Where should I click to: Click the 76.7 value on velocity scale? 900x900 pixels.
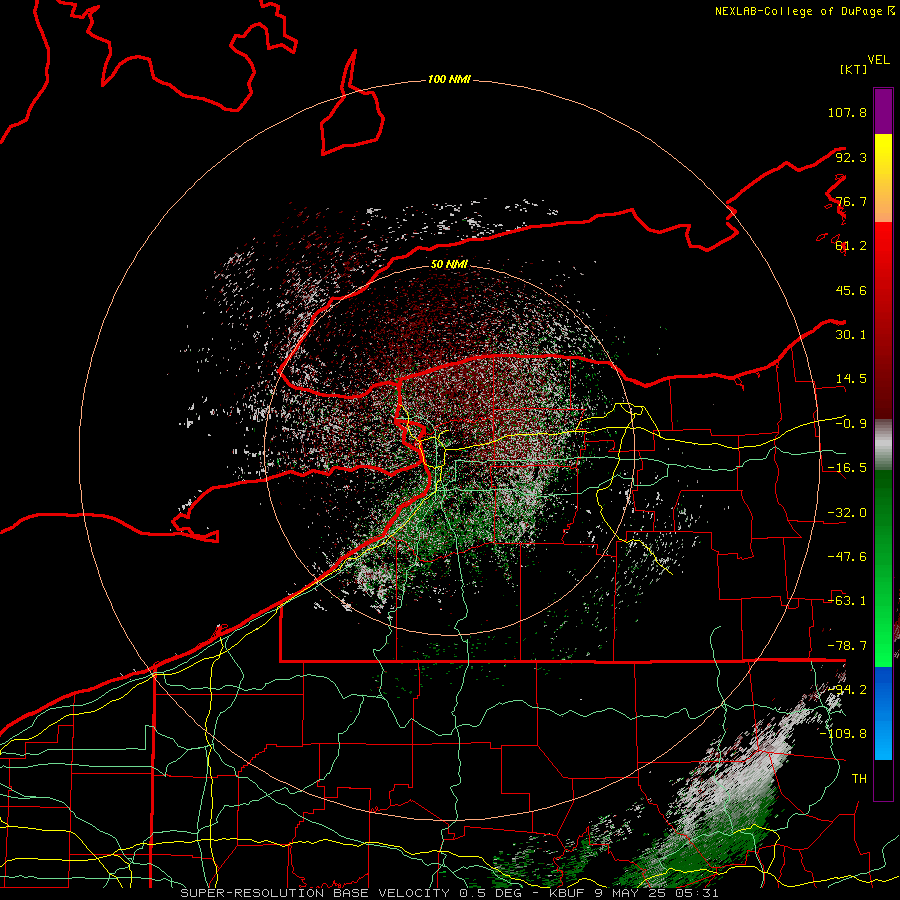pos(851,201)
